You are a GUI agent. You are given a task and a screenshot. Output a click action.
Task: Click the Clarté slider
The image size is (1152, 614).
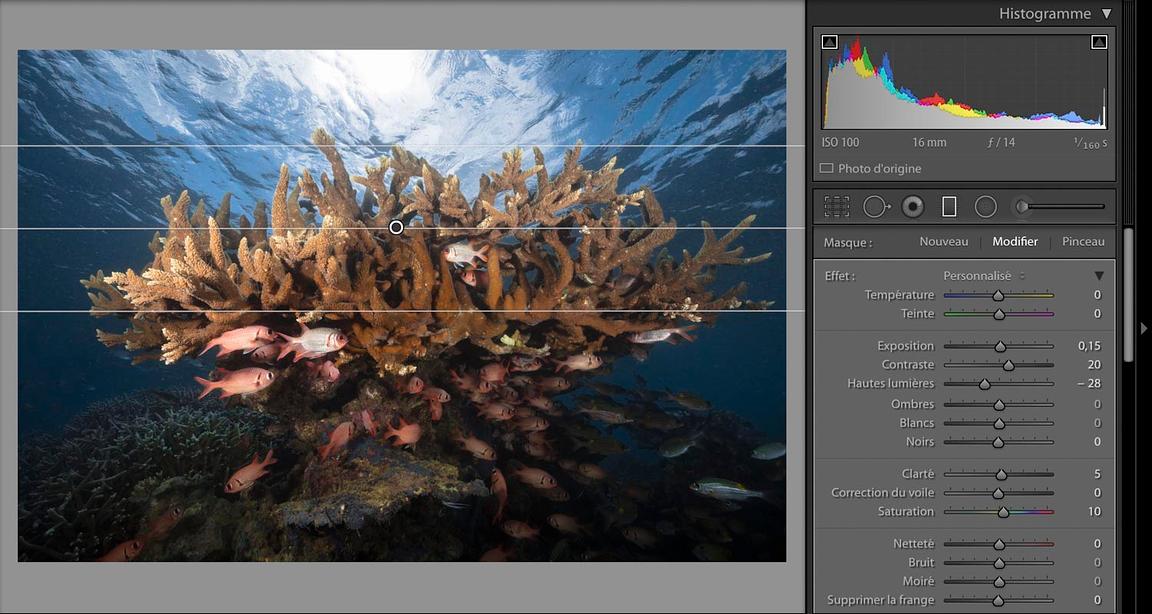pyautogui.click(x=998, y=474)
